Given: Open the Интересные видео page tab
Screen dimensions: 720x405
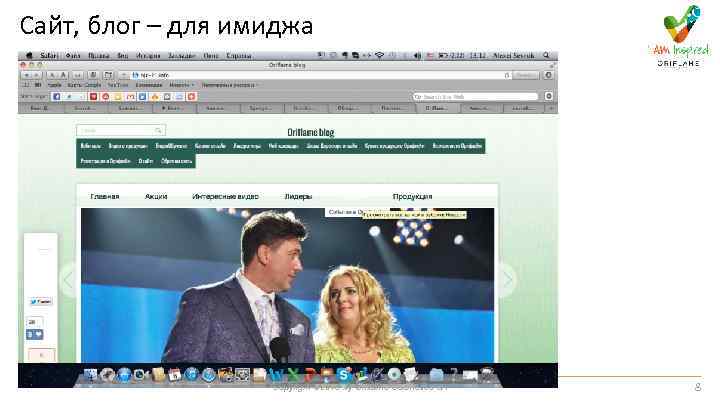Looking at the screenshot, I should (225, 197).
